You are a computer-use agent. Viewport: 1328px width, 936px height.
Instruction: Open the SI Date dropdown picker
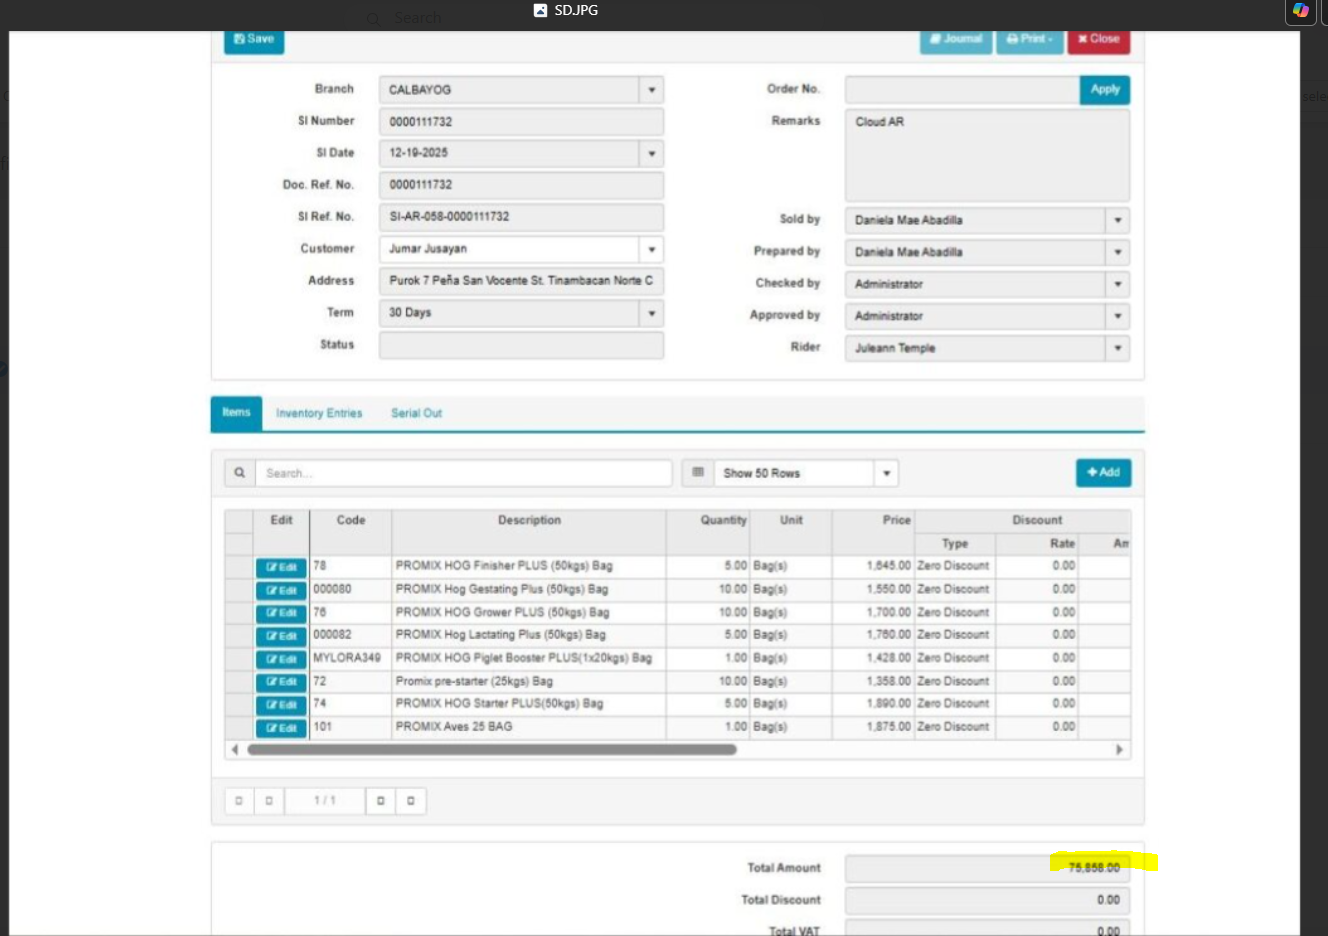(652, 154)
